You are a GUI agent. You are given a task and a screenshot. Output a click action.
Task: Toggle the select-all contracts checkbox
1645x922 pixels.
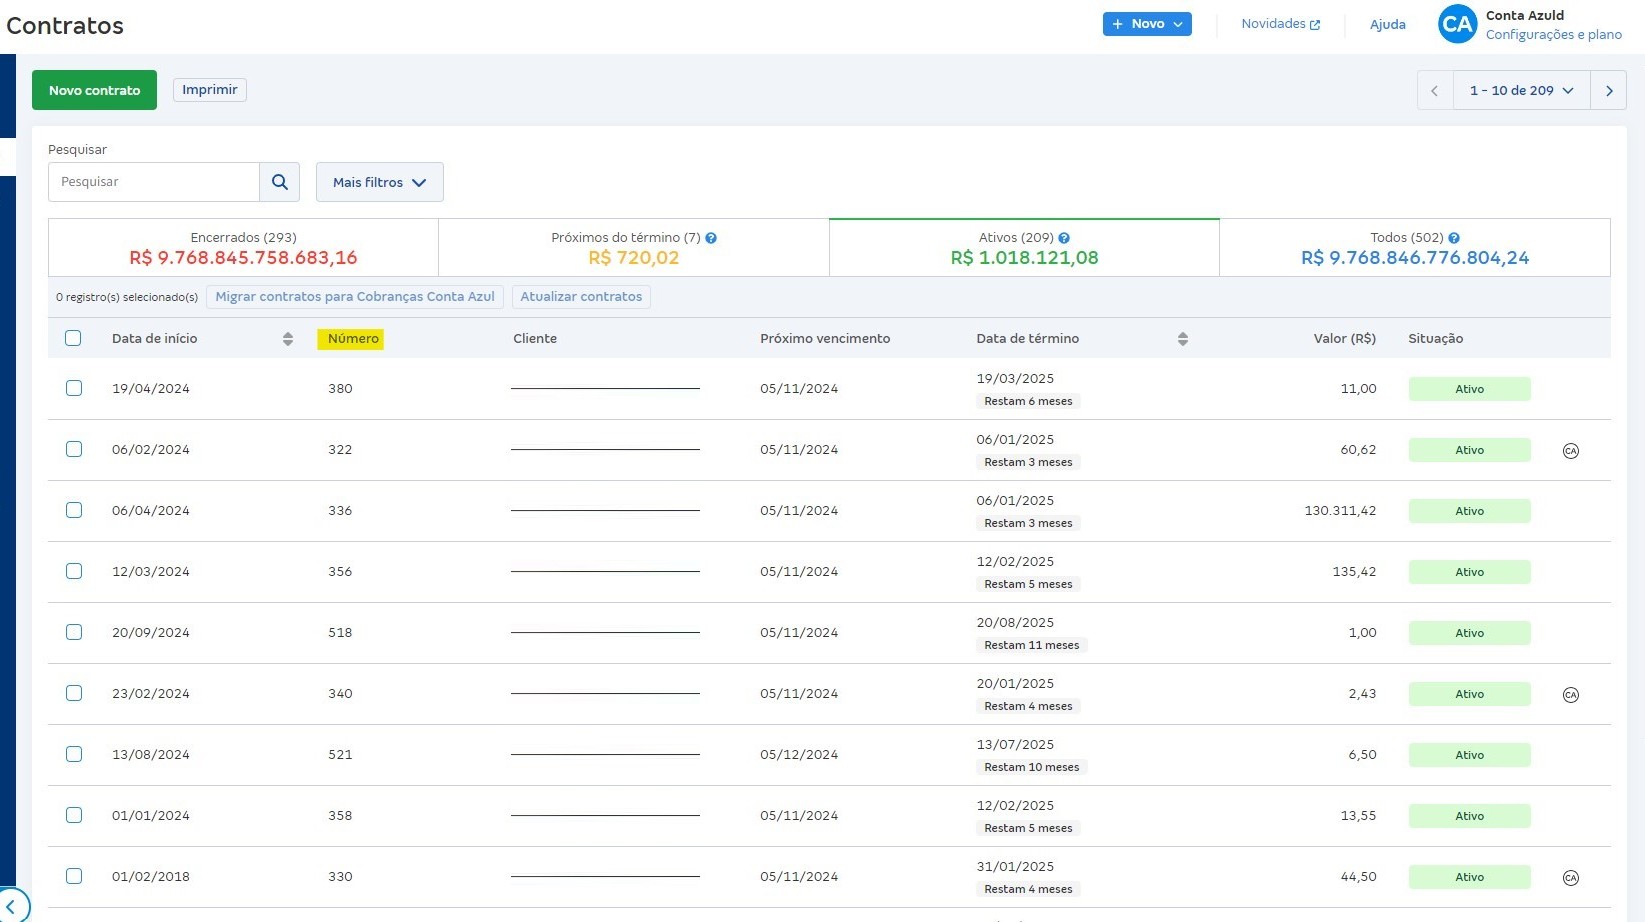73,338
